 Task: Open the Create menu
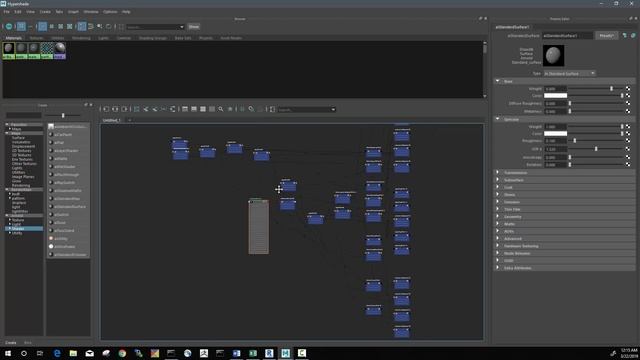coord(45,12)
